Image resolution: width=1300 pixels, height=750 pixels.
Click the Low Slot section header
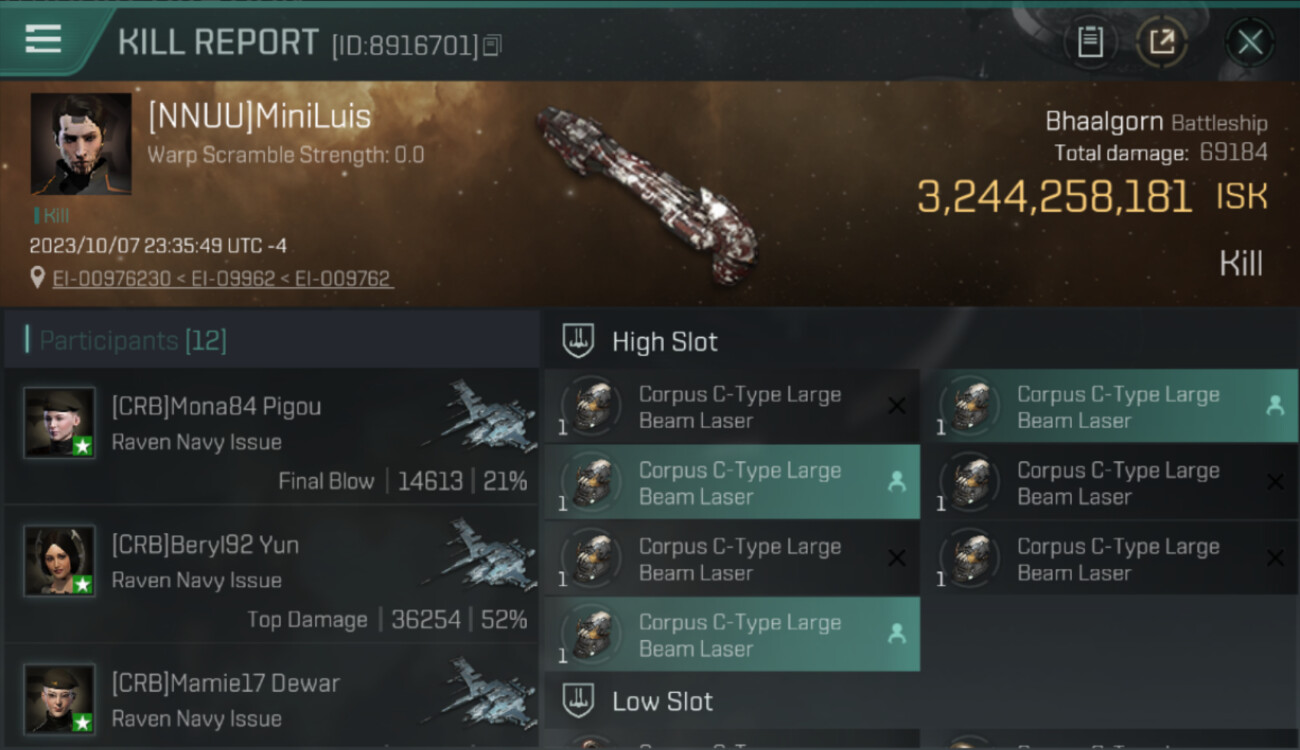coord(920,701)
